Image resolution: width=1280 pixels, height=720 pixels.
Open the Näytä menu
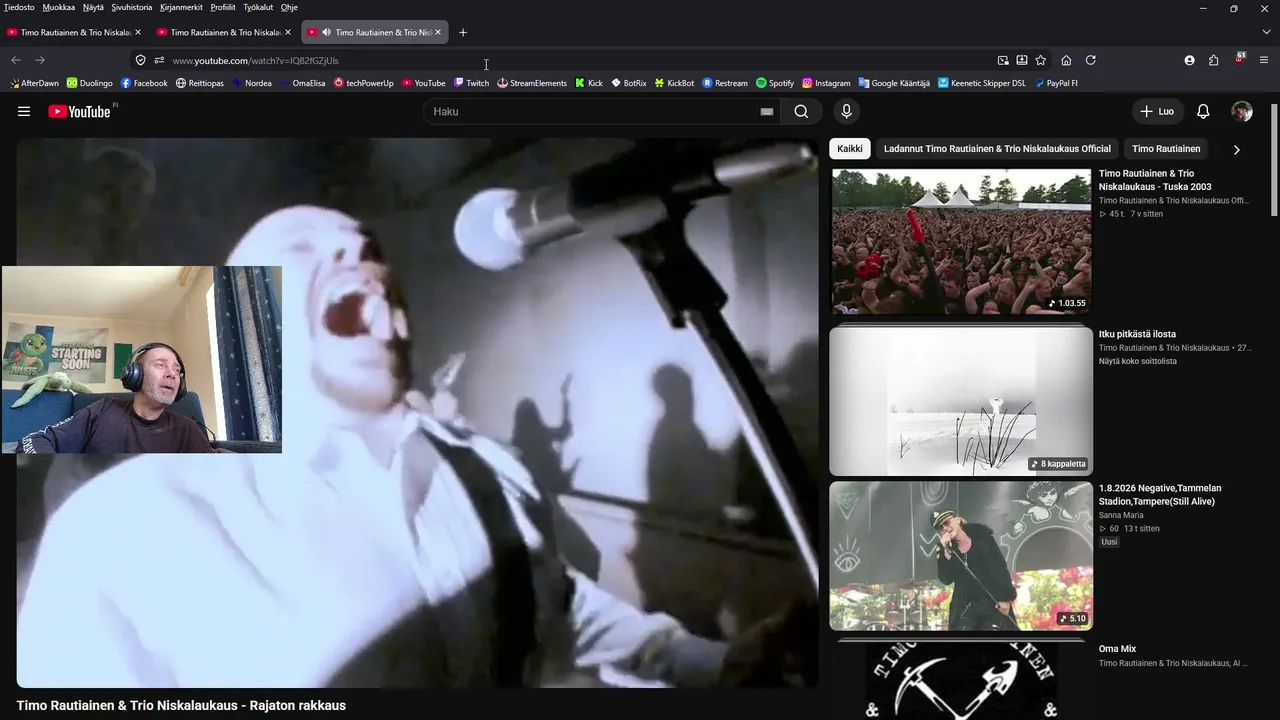pos(93,7)
